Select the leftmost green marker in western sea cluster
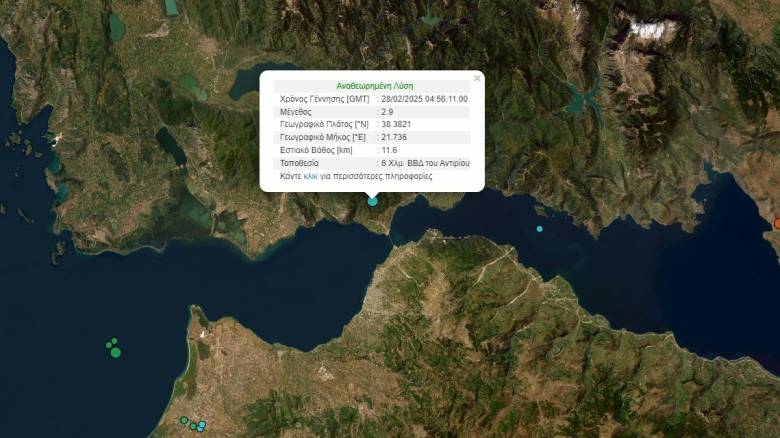The image size is (780, 438). point(108,345)
